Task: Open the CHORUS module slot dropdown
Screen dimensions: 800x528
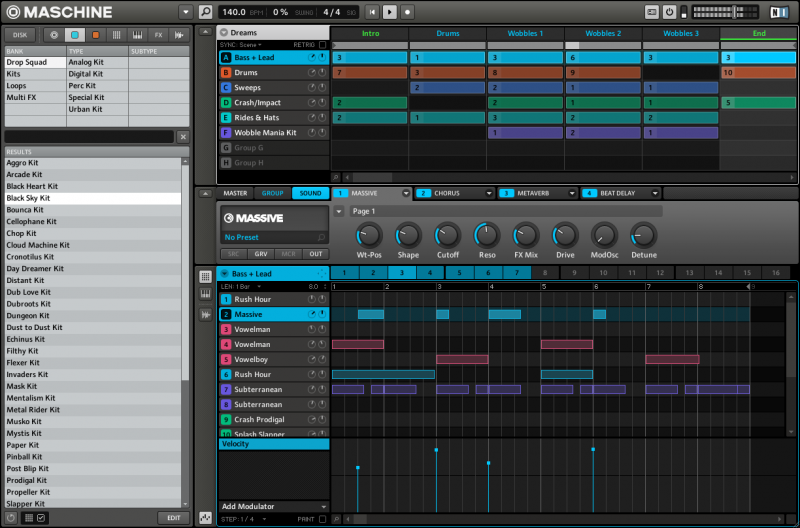Action: click(x=489, y=193)
